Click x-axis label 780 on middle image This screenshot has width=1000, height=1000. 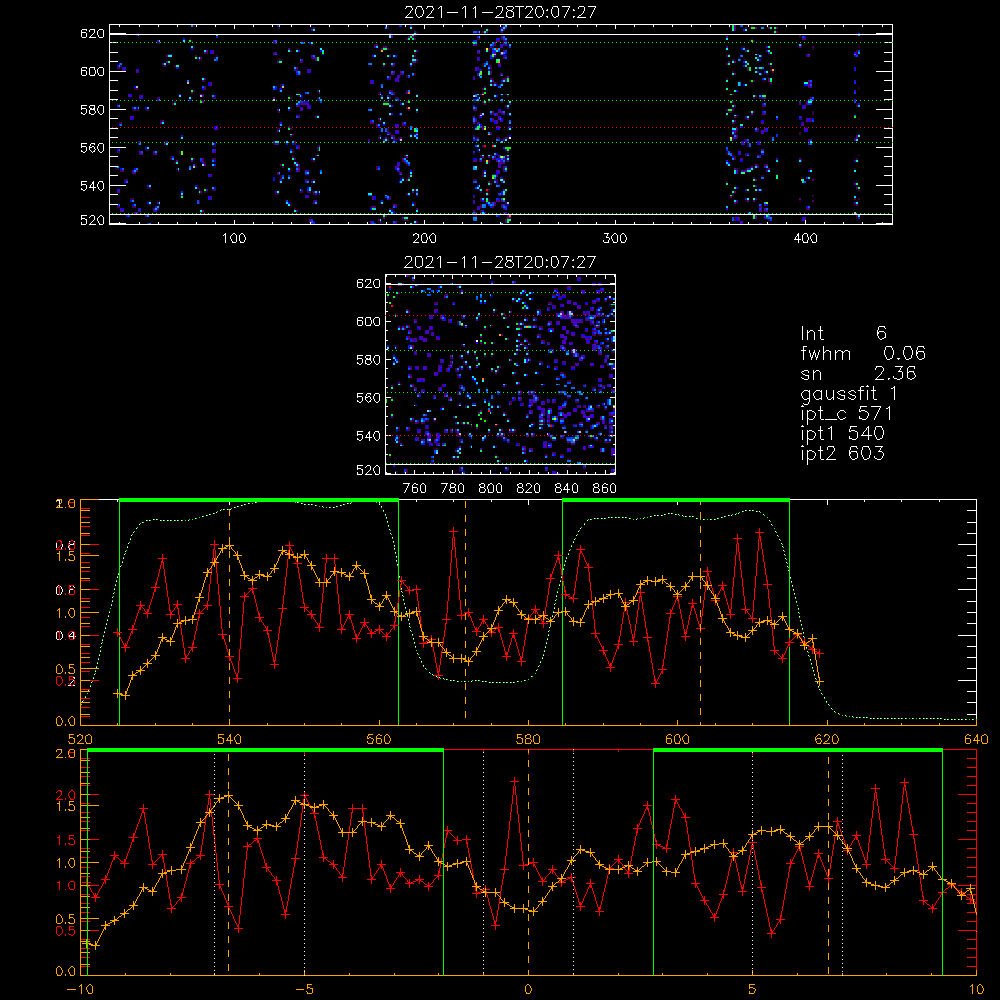453,489
